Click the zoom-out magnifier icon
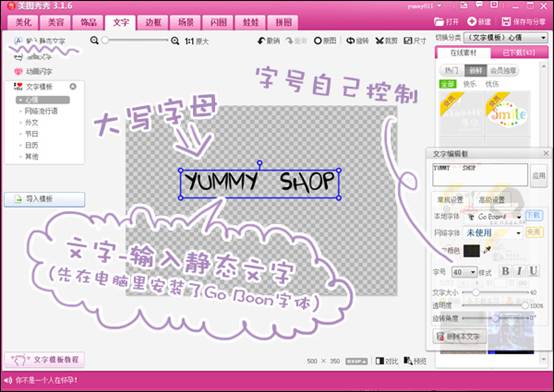554x392 pixels. (94, 40)
